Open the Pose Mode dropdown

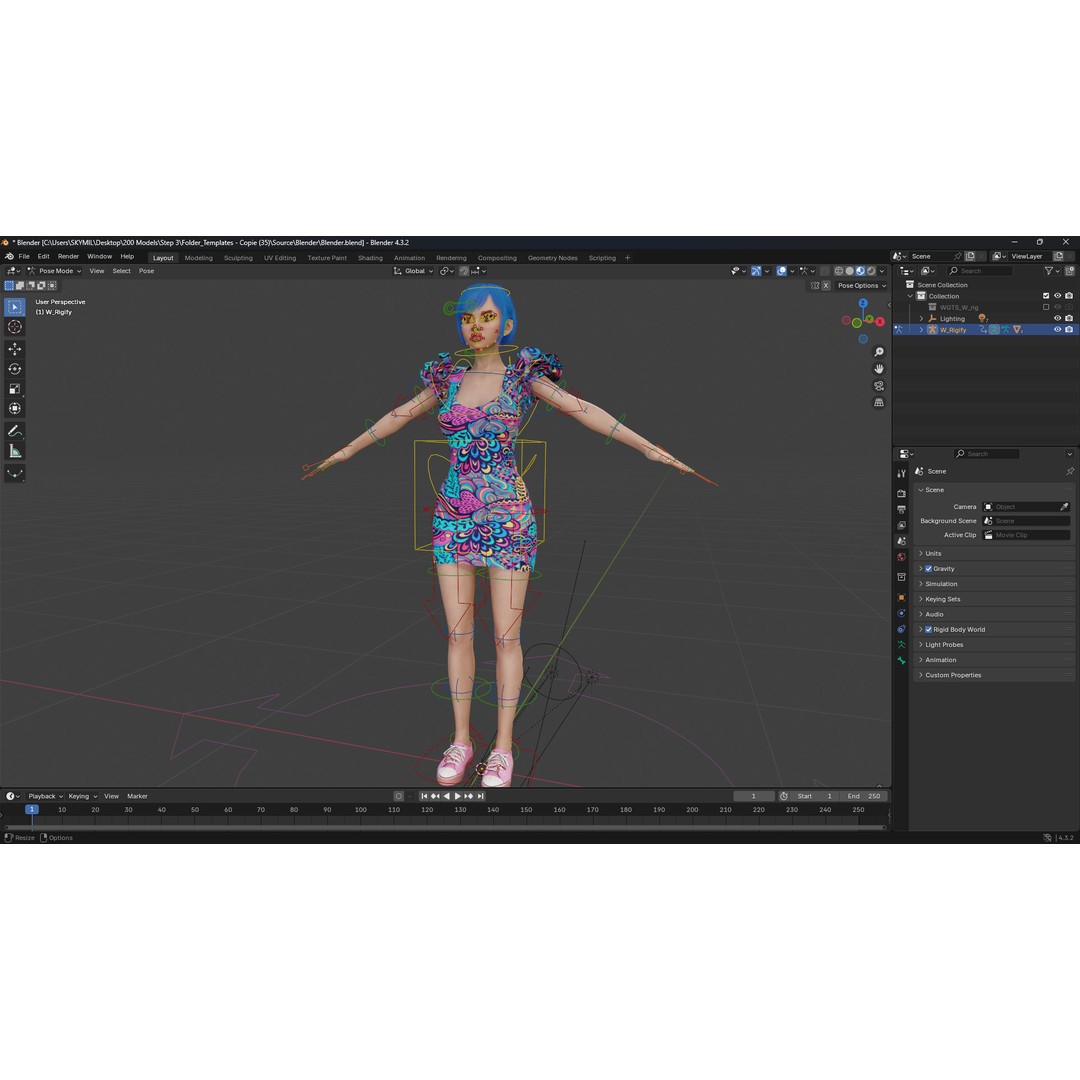pos(54,271)
